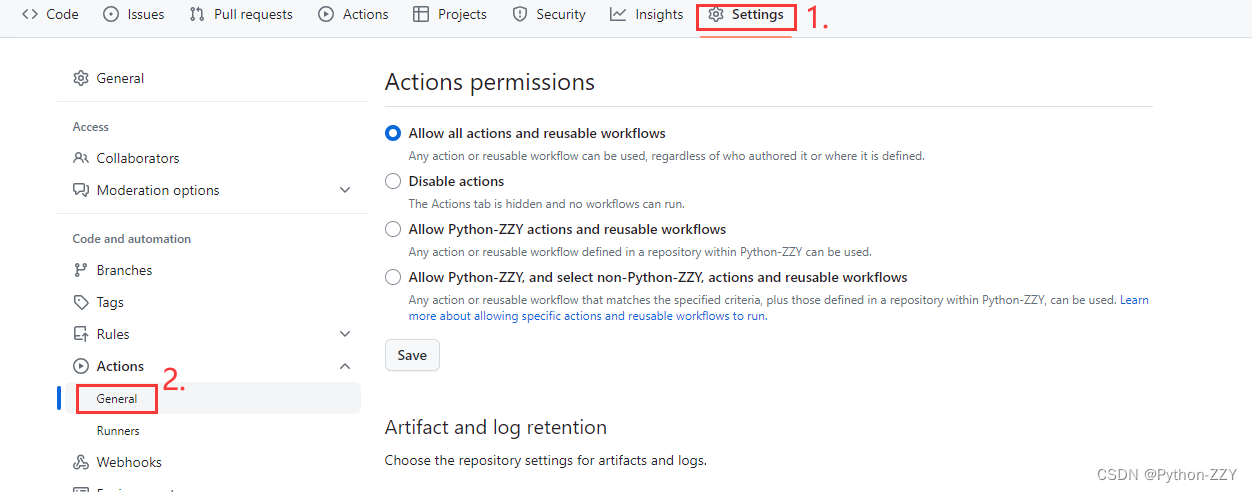Click the Tags tag icon
1252x492 pixels.
81,302
